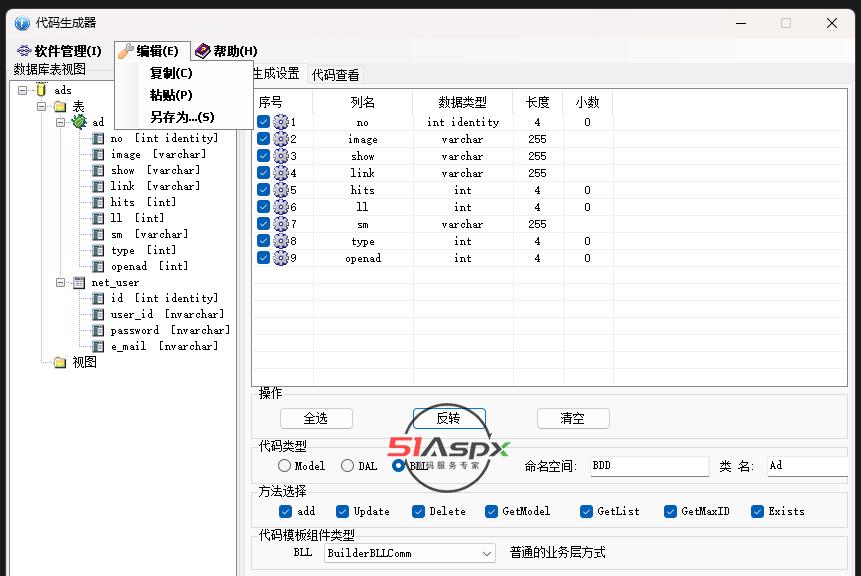
Task: Click gear icon in grid row 2
Action: tap(281, 139)
